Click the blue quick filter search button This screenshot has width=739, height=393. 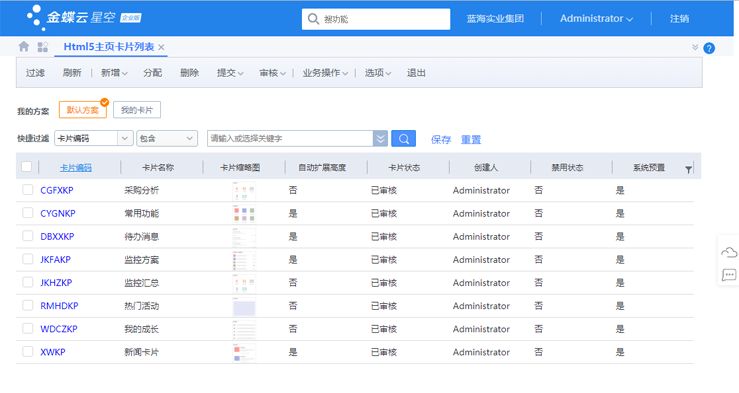(x=403, y=139)
